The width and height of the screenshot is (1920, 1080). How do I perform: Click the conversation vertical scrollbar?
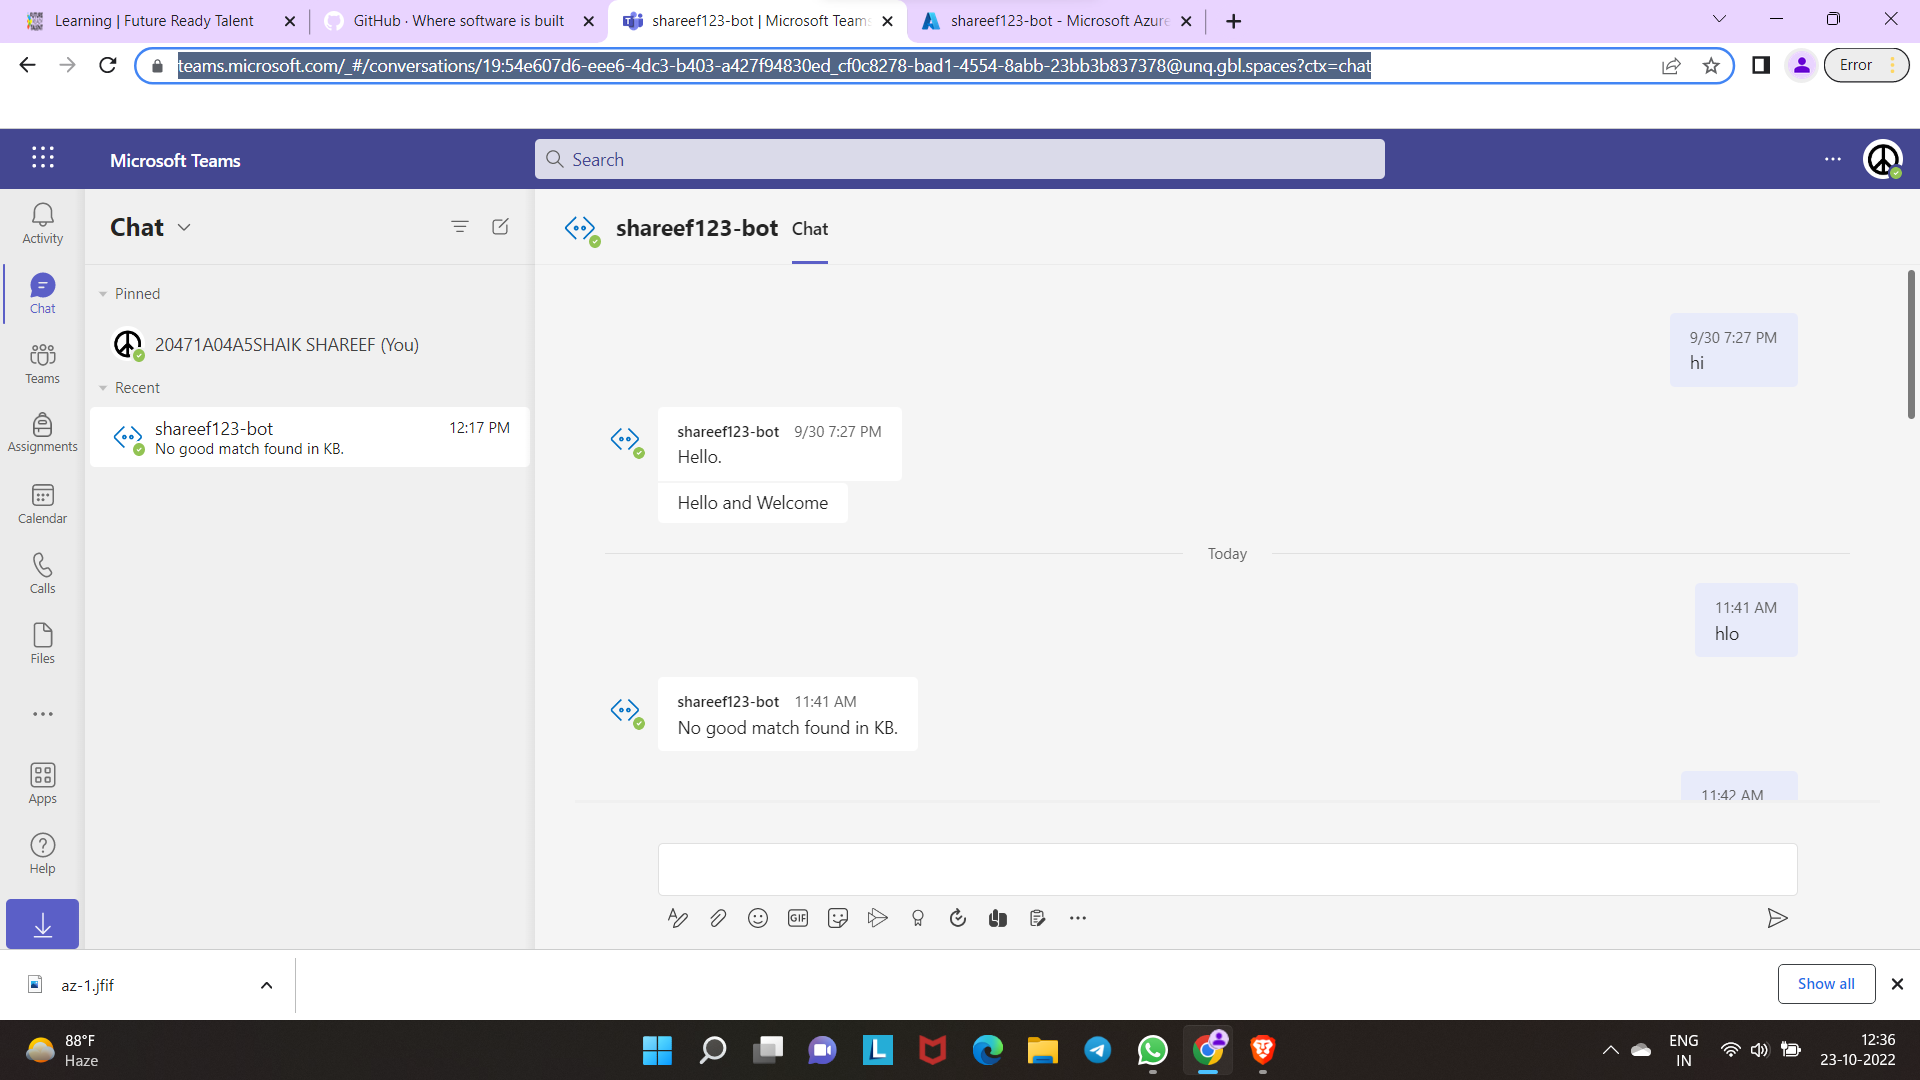coord(1910,345)
